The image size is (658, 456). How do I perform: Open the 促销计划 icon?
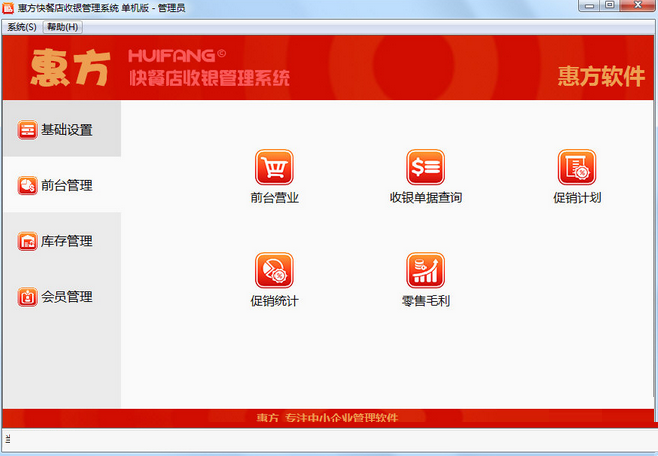point(577,167)
